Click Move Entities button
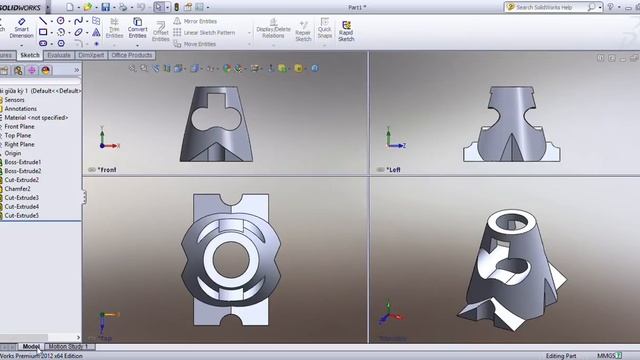 pyautogui.click(x=195, y=44)
